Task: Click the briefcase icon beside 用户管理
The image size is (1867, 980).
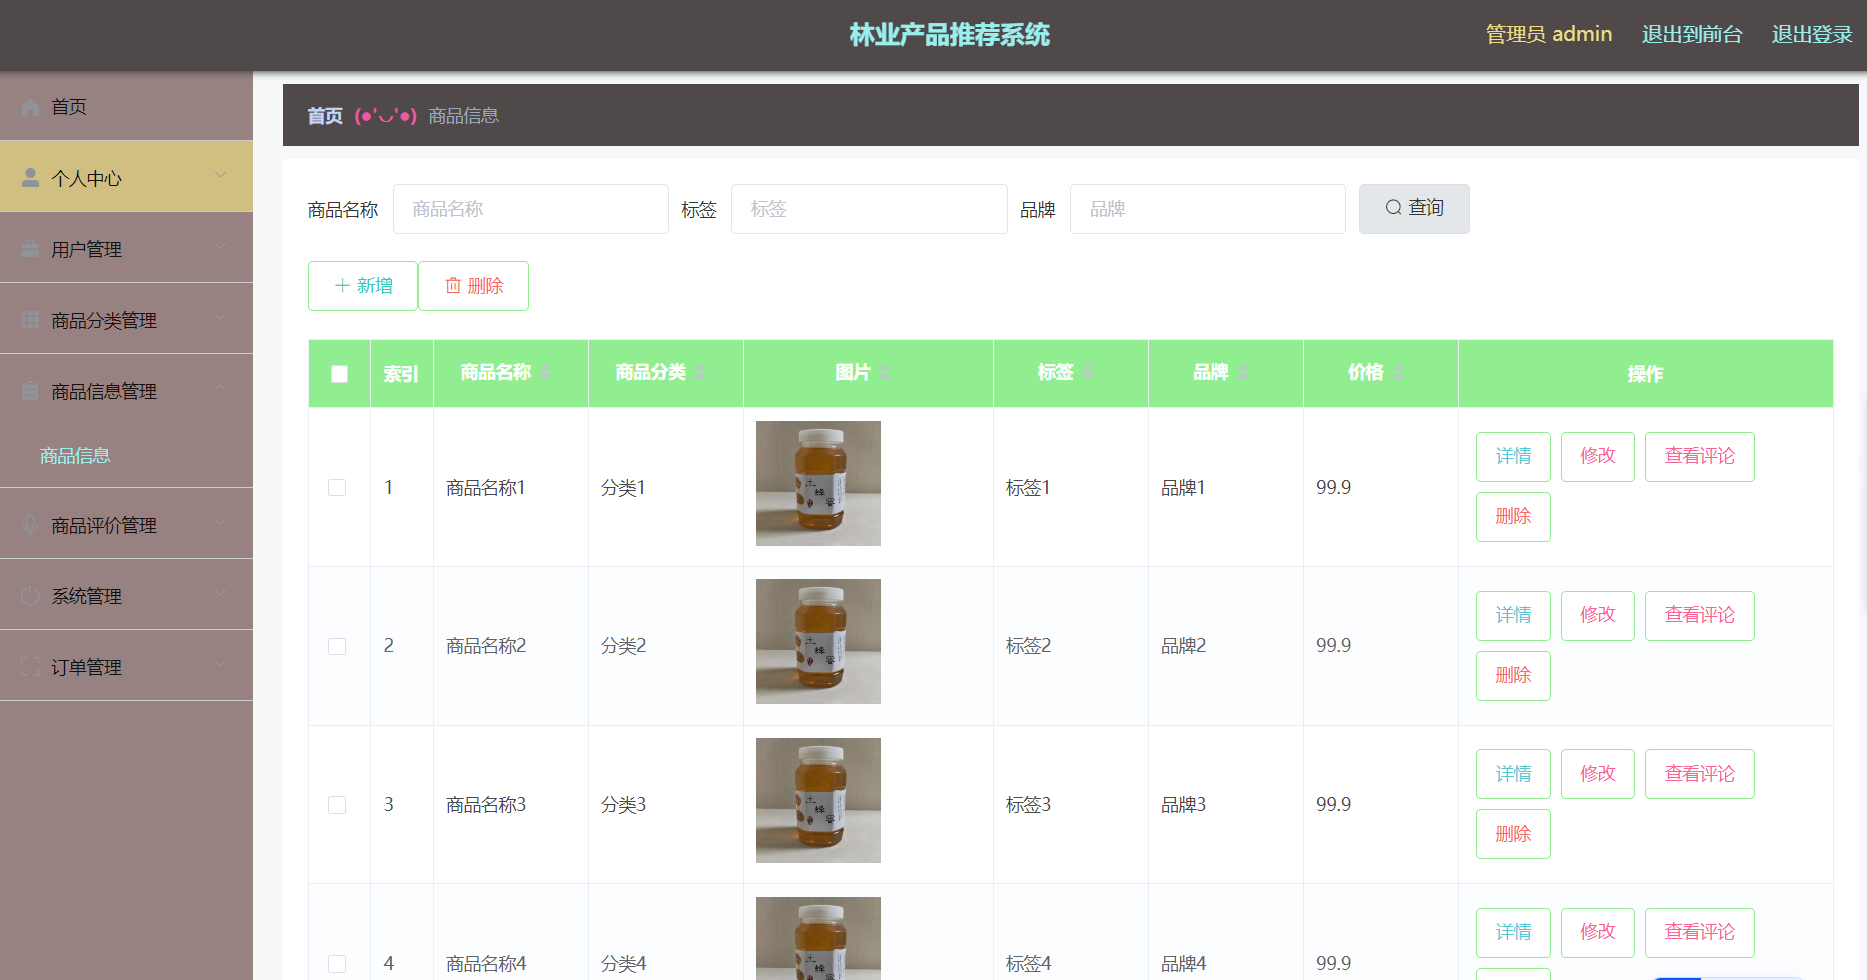Action: click(30, 249)
